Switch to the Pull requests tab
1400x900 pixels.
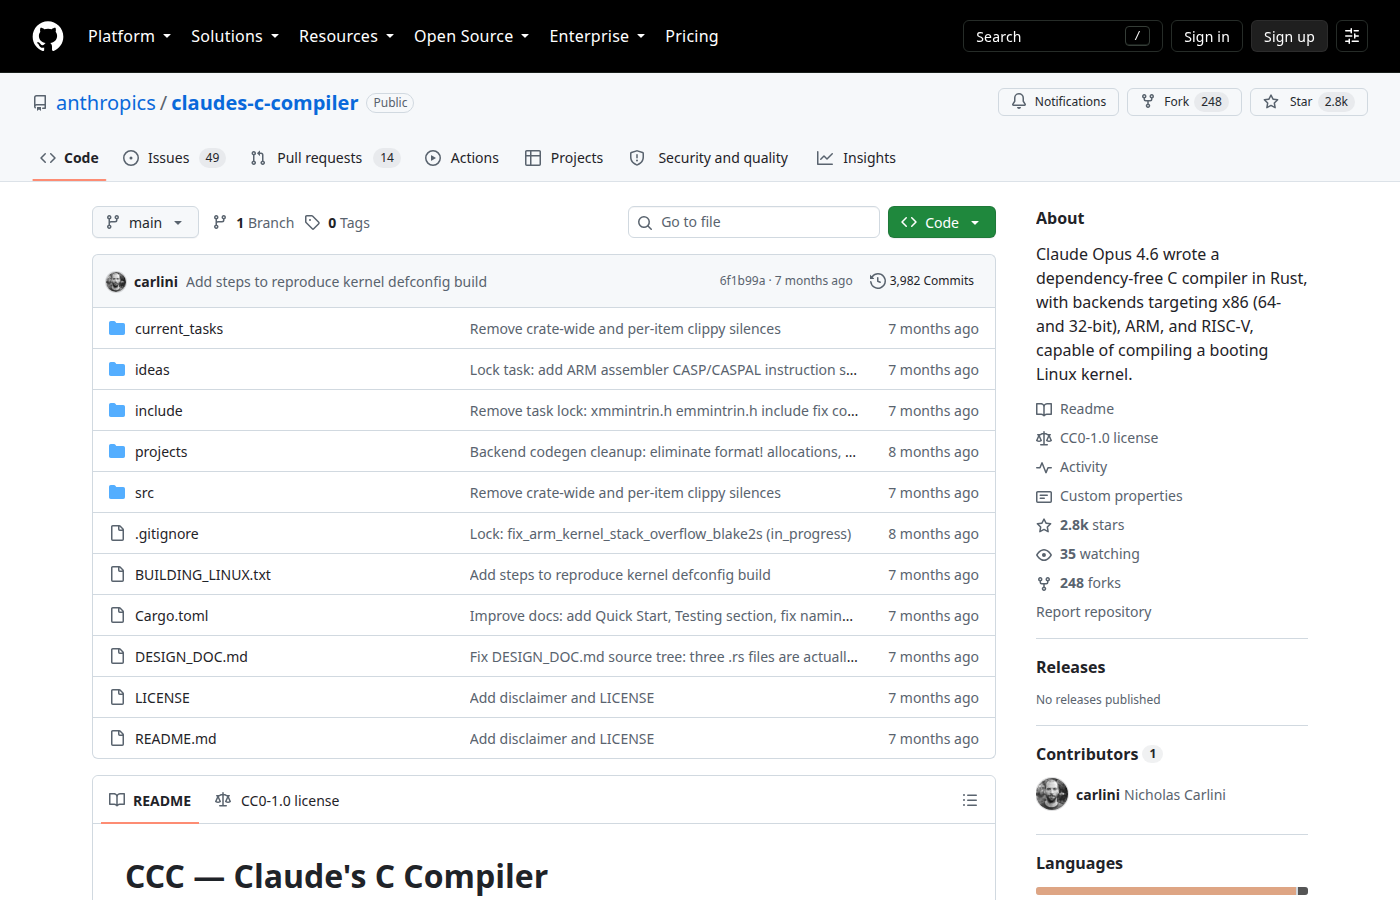(x=325, y=158)
